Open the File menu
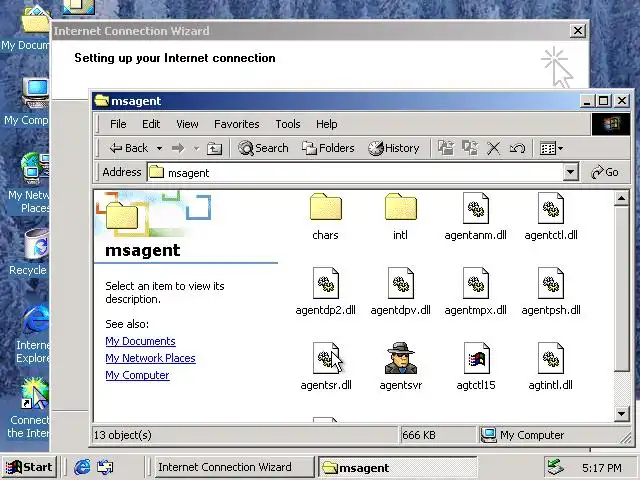Image resolution: width=640 pixels, height=480 pixels. click(x=118, y=124)
